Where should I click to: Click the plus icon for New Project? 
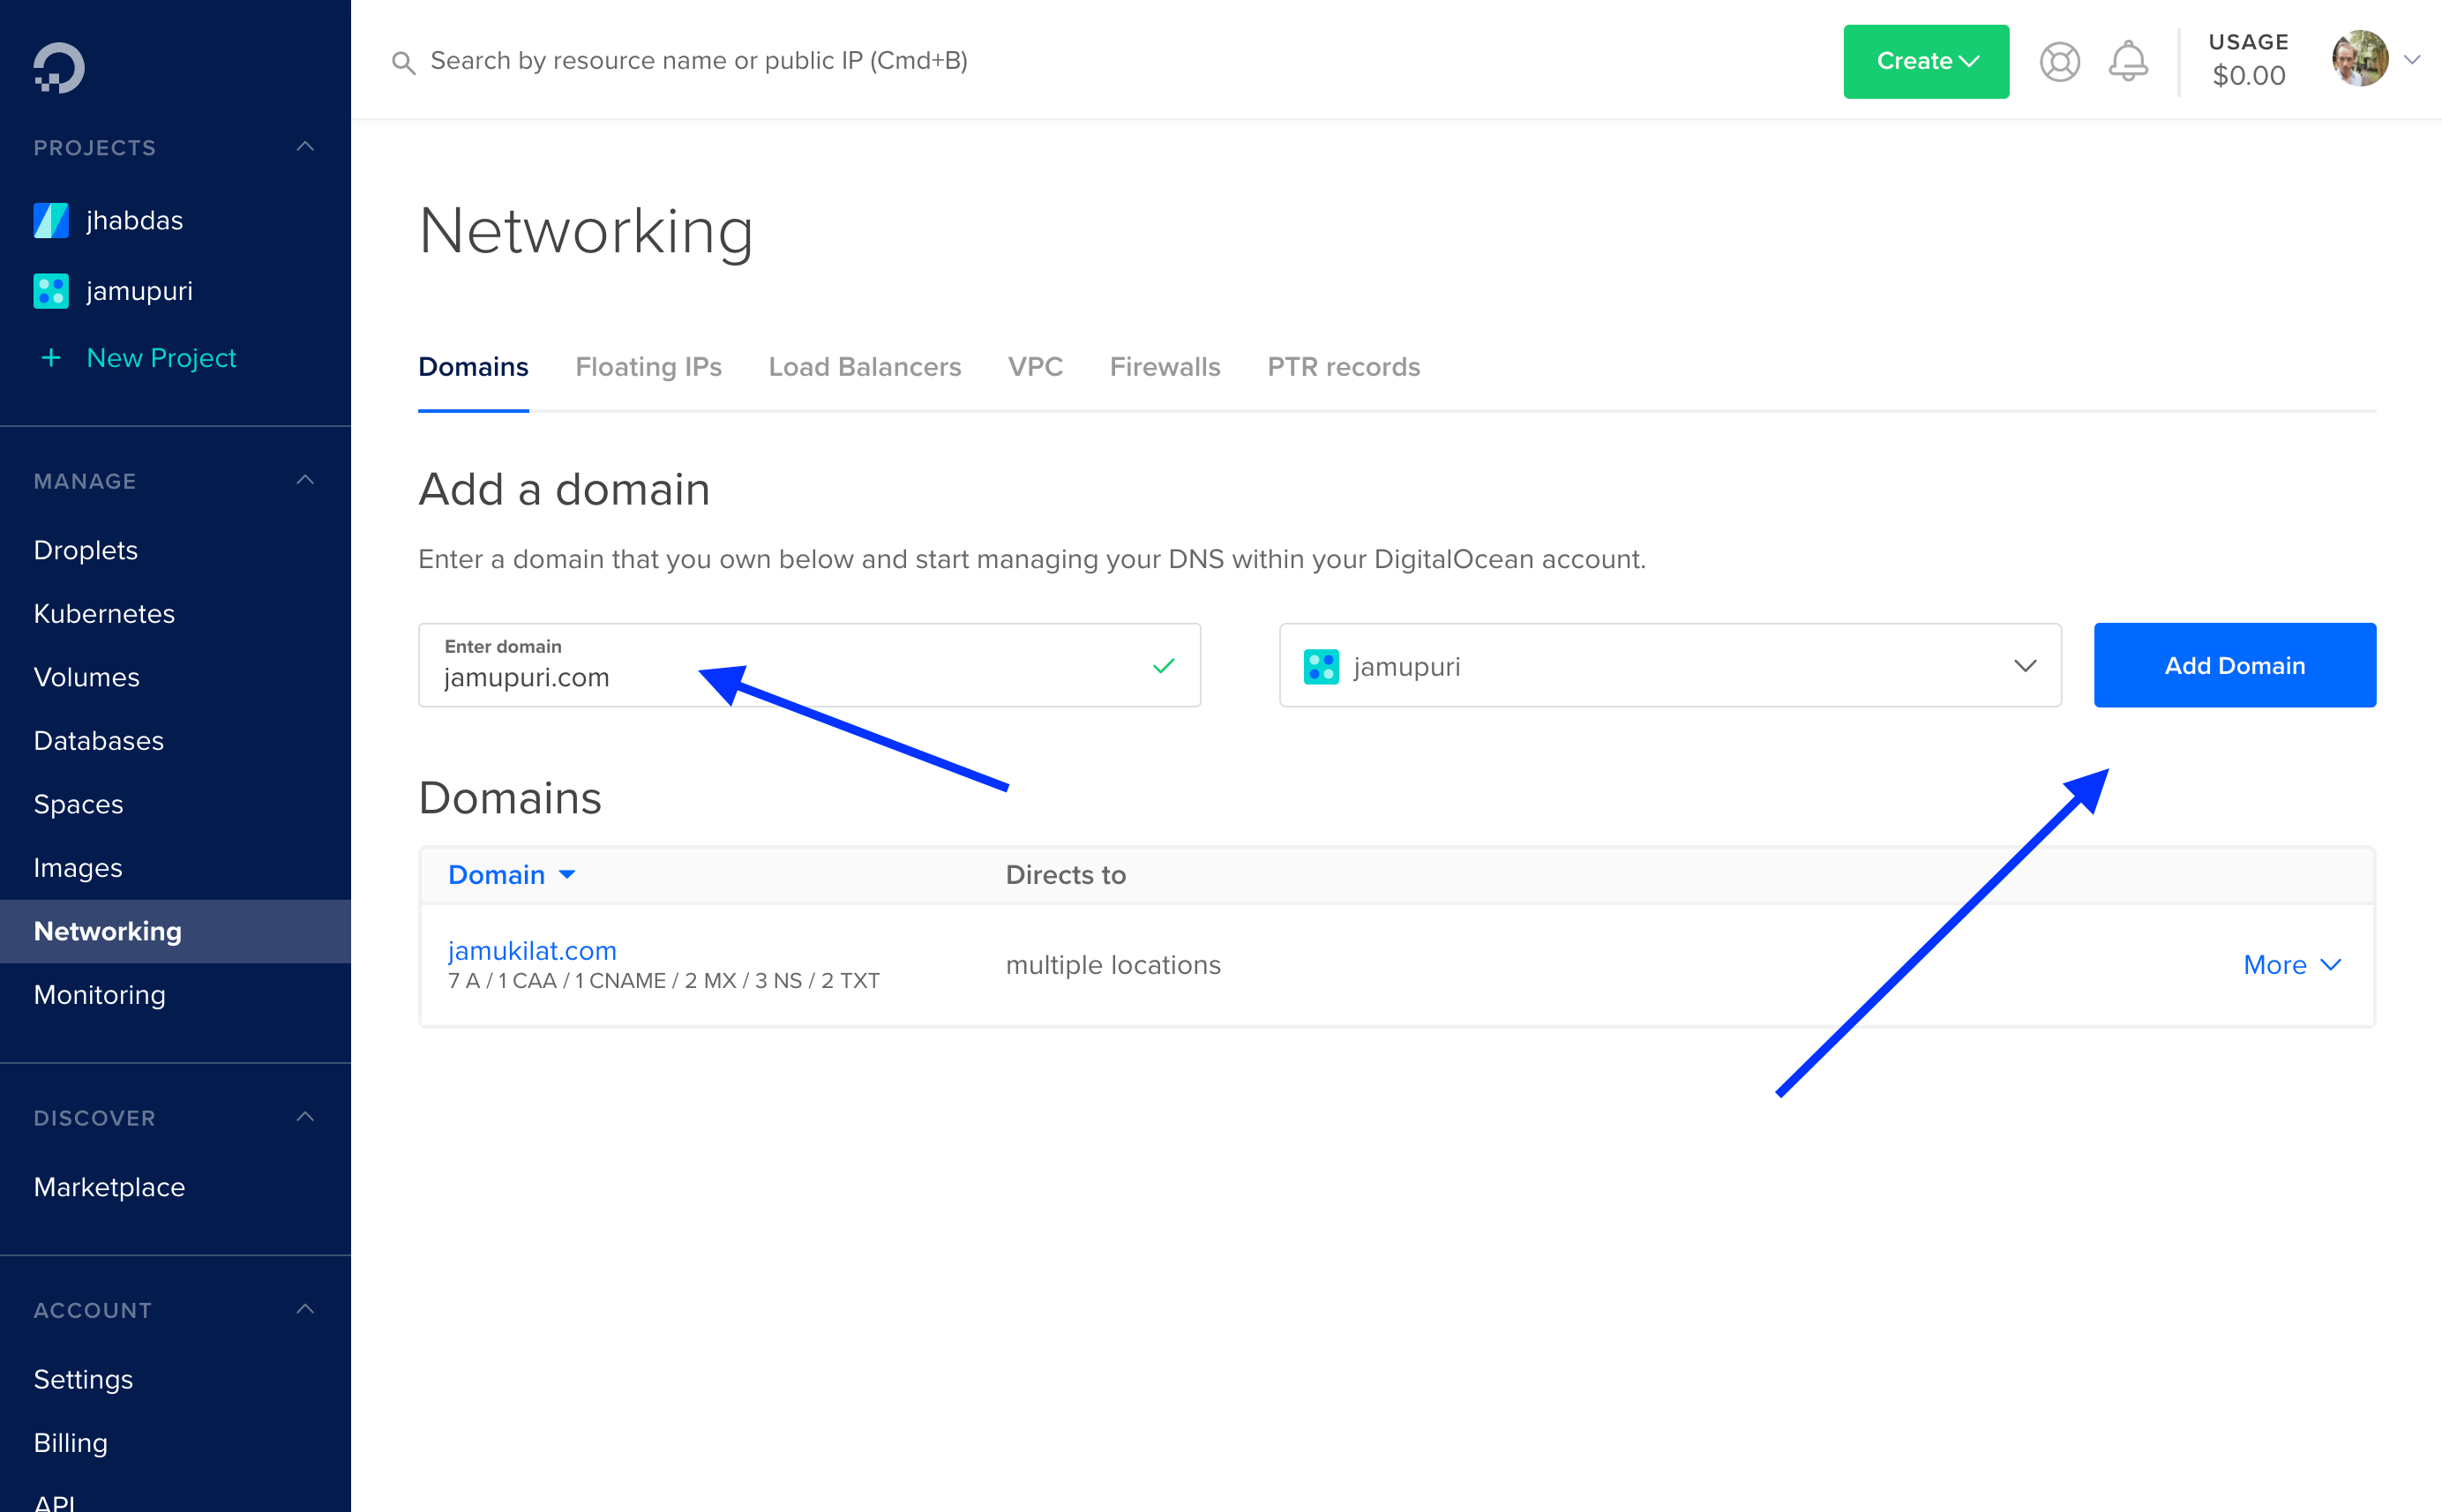pos(51,358)
